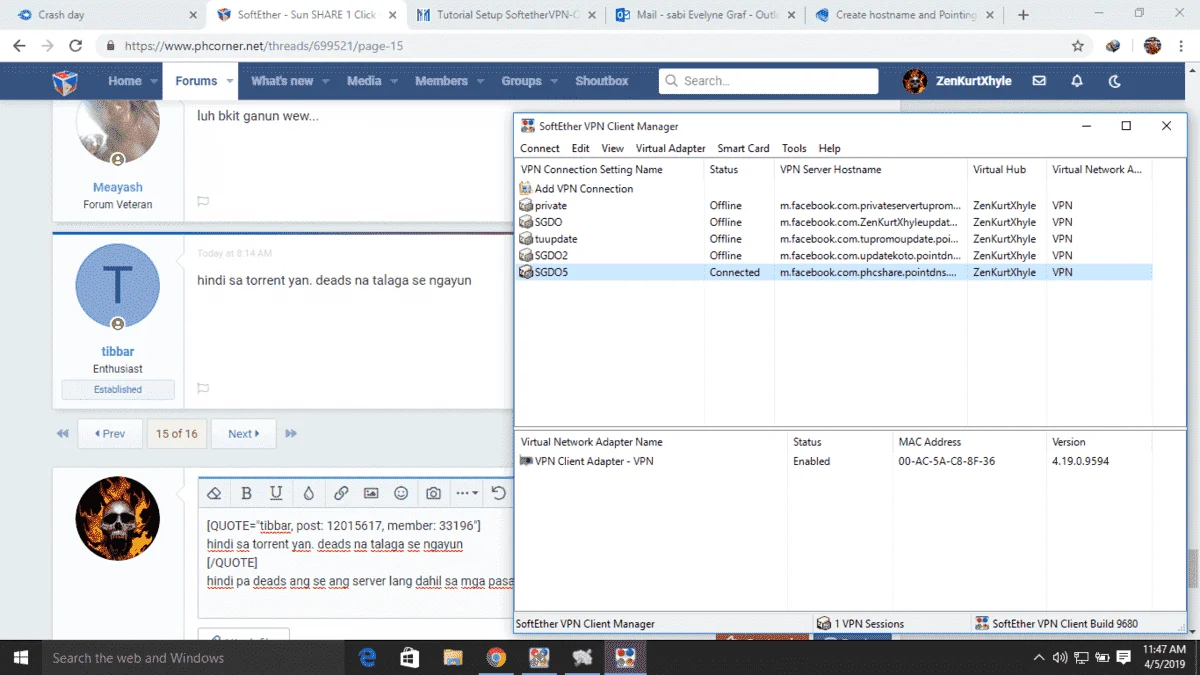
Task: Bookmark page with star icon in address bar
Action: [x=1078, y=46]
